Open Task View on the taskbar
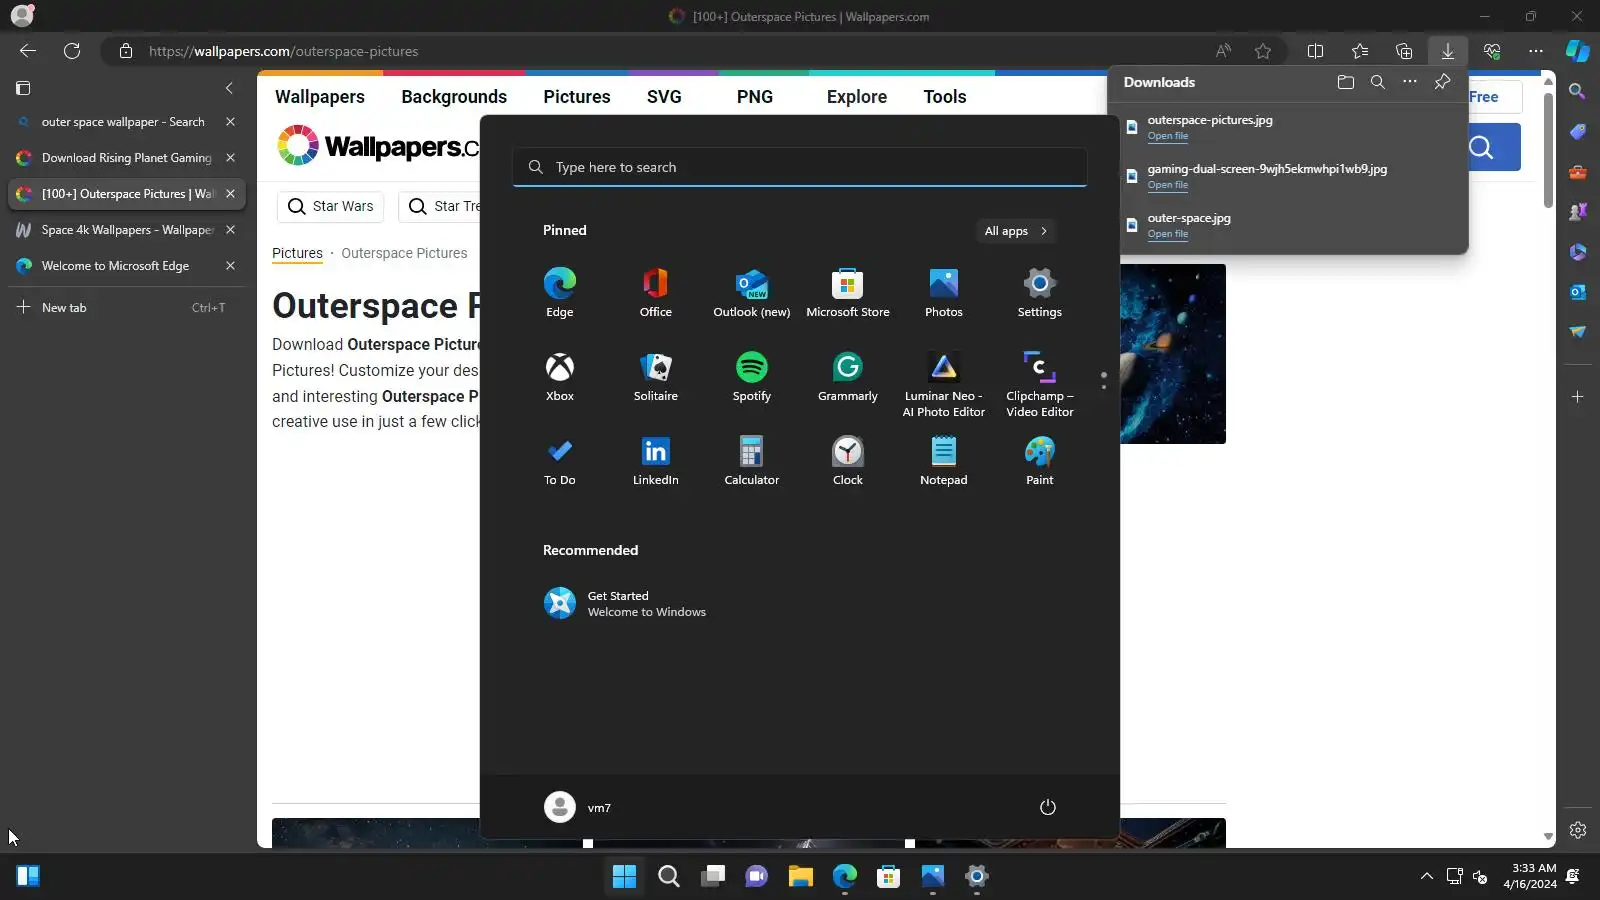Viewport: 1600px width, 900px height. coord(713,877)
